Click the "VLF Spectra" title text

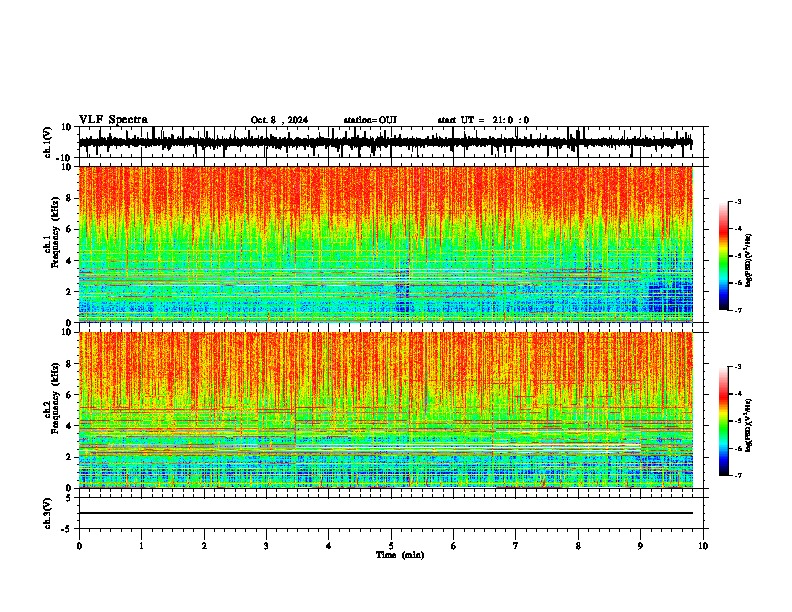tap(113, 120)
